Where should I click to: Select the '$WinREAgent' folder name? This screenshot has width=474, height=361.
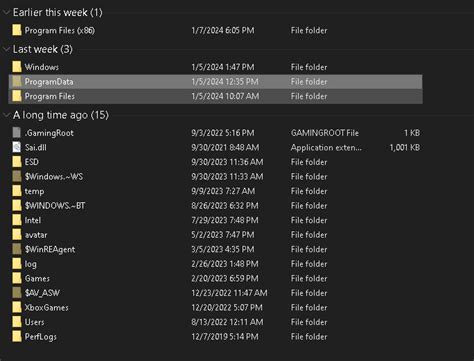(50, 249)
